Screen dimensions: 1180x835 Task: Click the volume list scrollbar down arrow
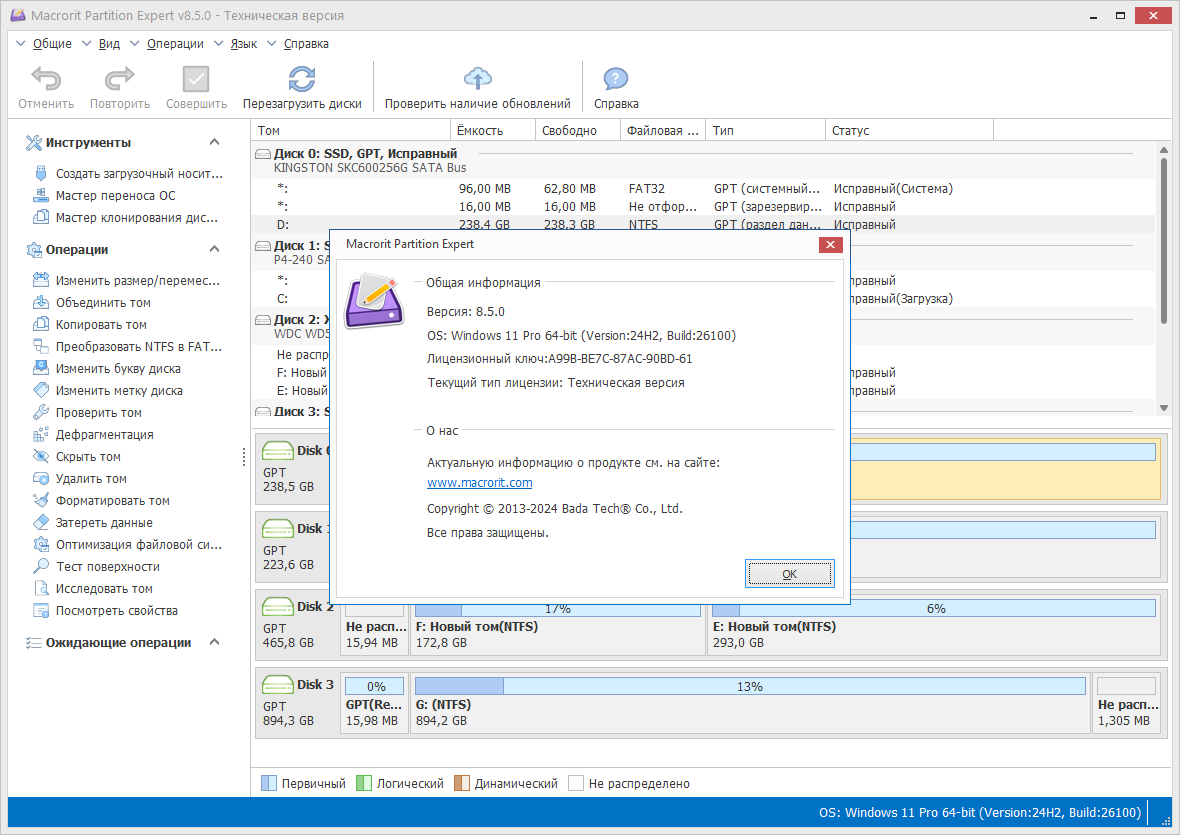coord(1163,408)
